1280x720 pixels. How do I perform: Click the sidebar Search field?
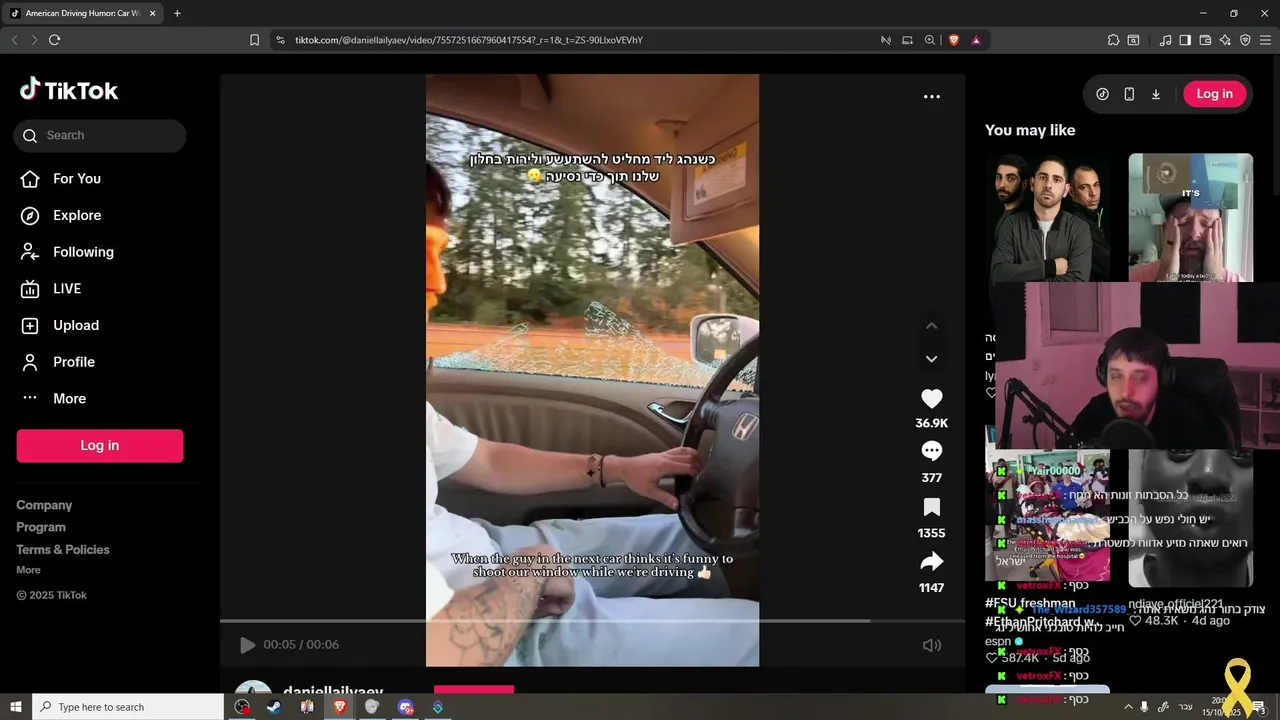100,135
